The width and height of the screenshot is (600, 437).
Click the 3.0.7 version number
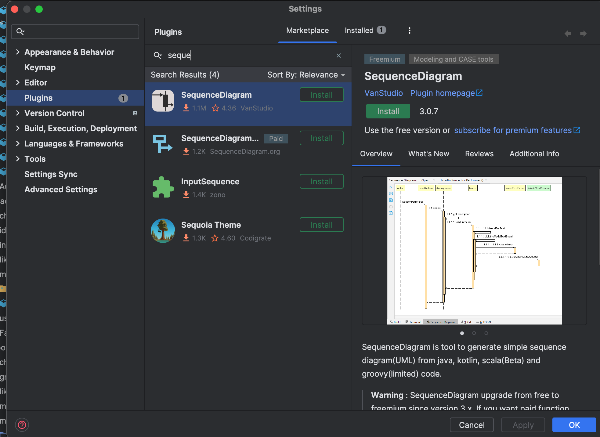[x=429, y=111]
